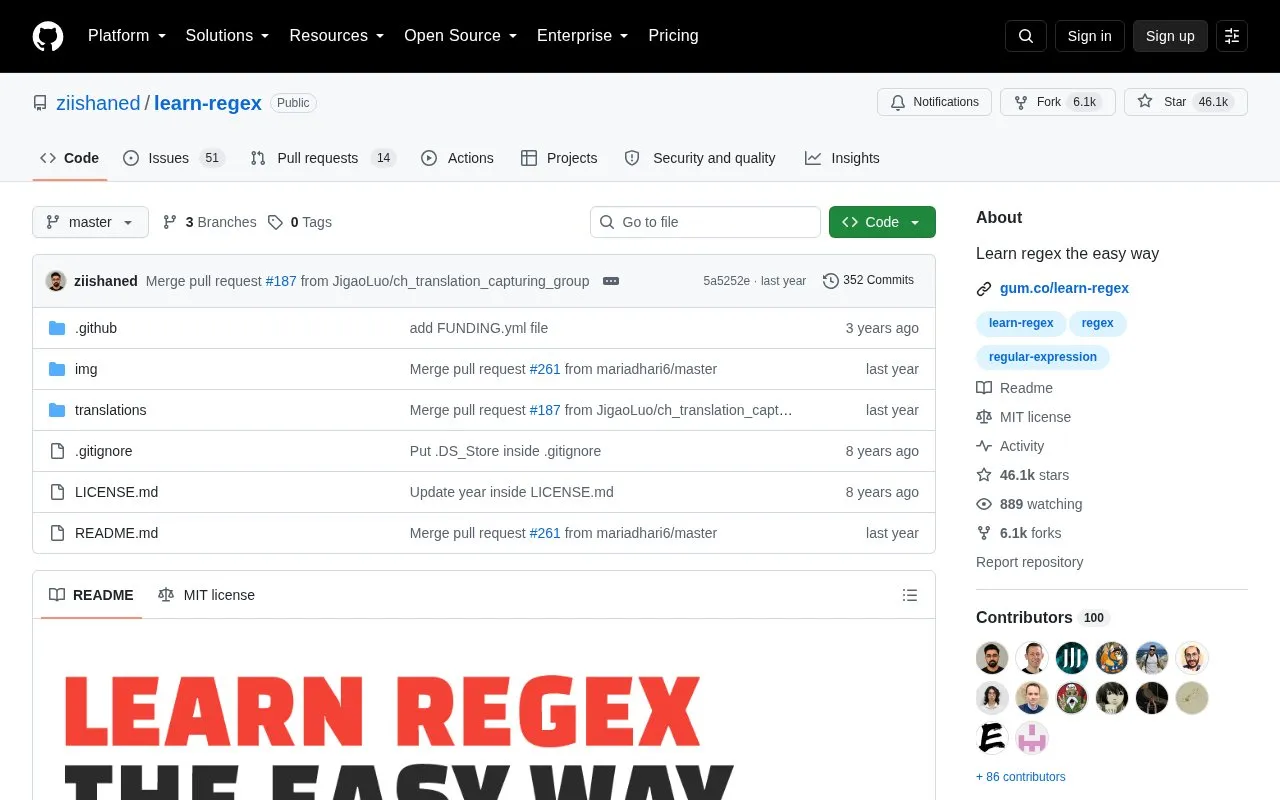Image resolution: width=1280 pixels, height=800 pixels.
Task: Click the Sign in link
Action: (1089, 36)
